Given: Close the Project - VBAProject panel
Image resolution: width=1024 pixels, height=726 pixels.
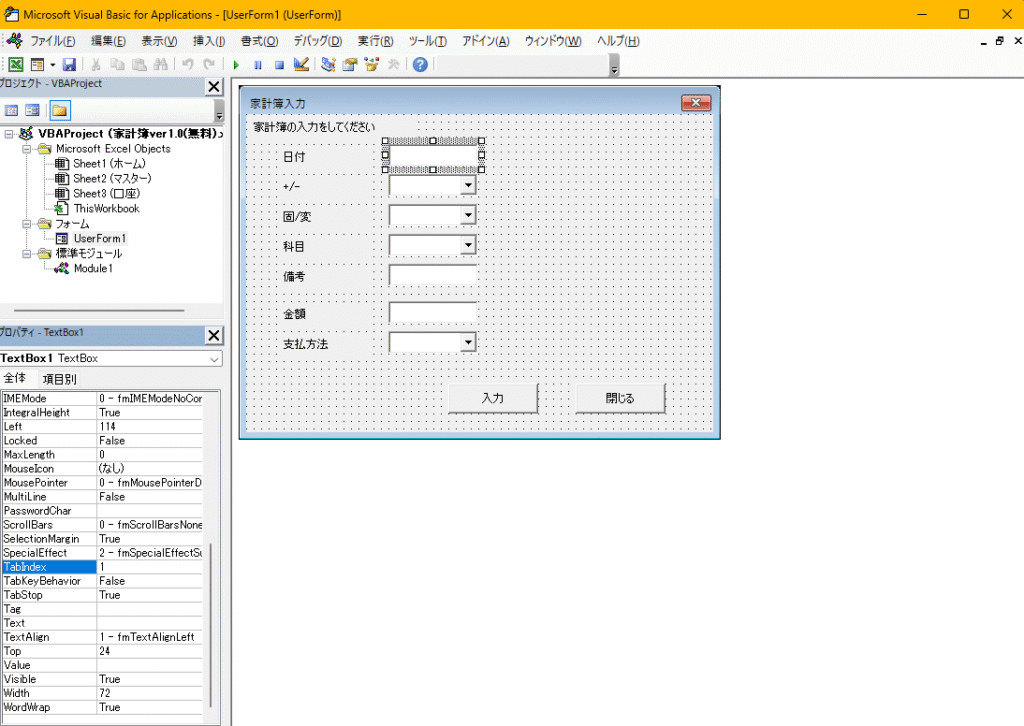Looking at the screenshot, I should pos(214,87).
